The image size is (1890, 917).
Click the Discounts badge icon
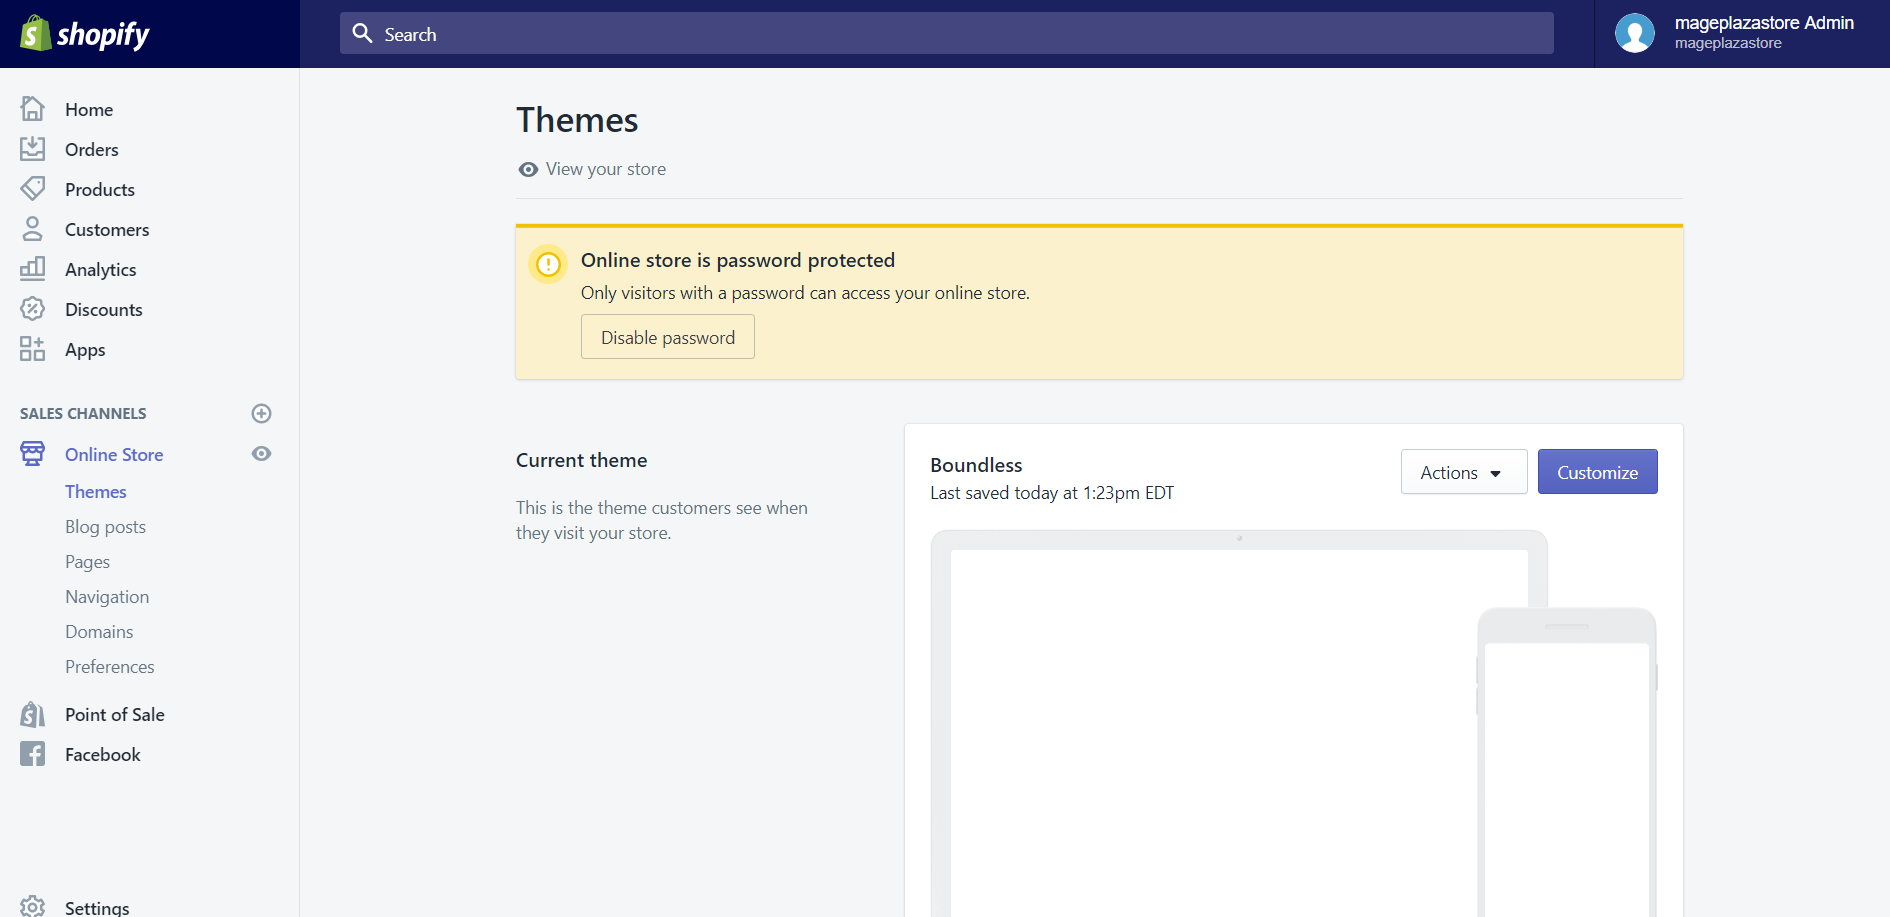[32, 308]
